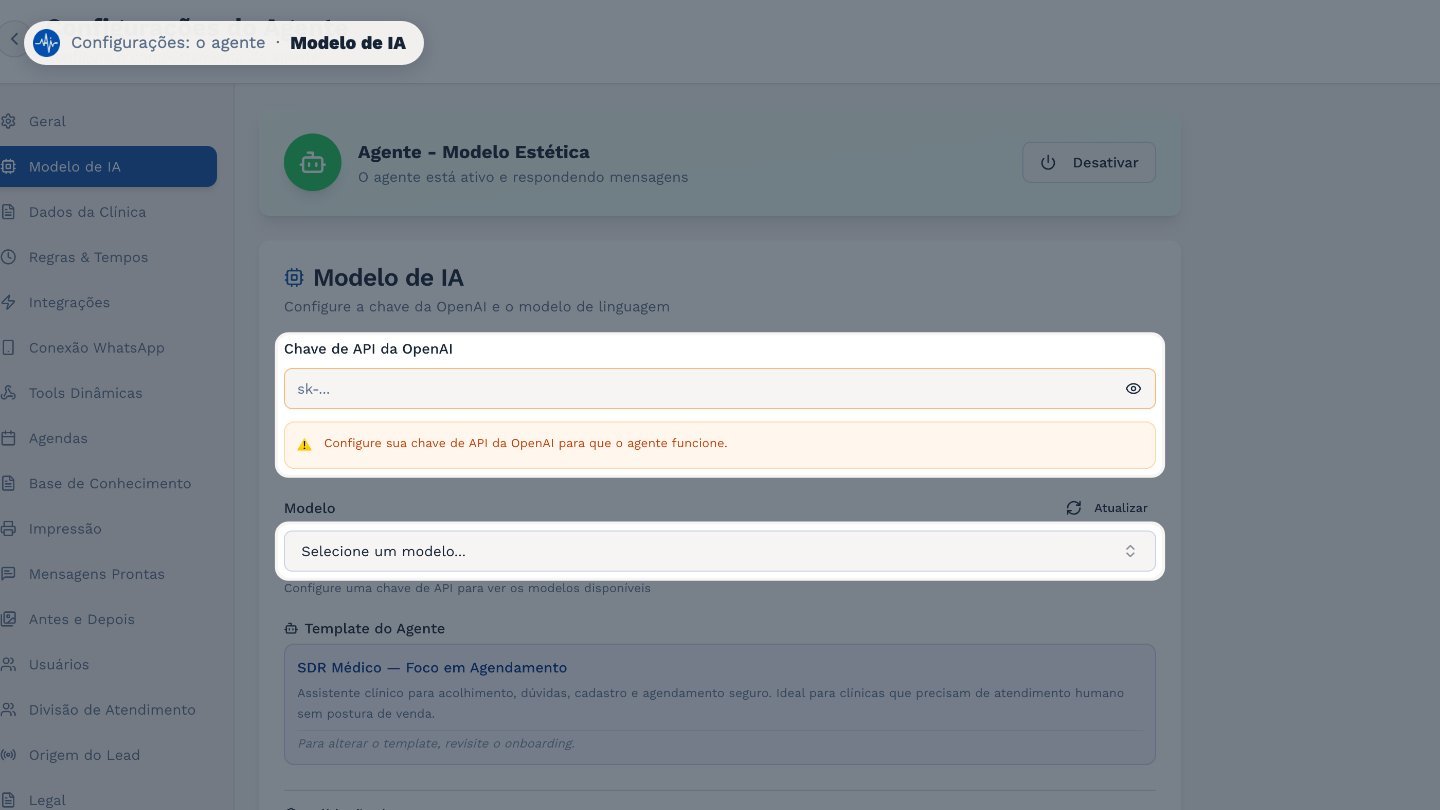
Task: Open Divisão de Atendimento settings
Action: (108, 710)
